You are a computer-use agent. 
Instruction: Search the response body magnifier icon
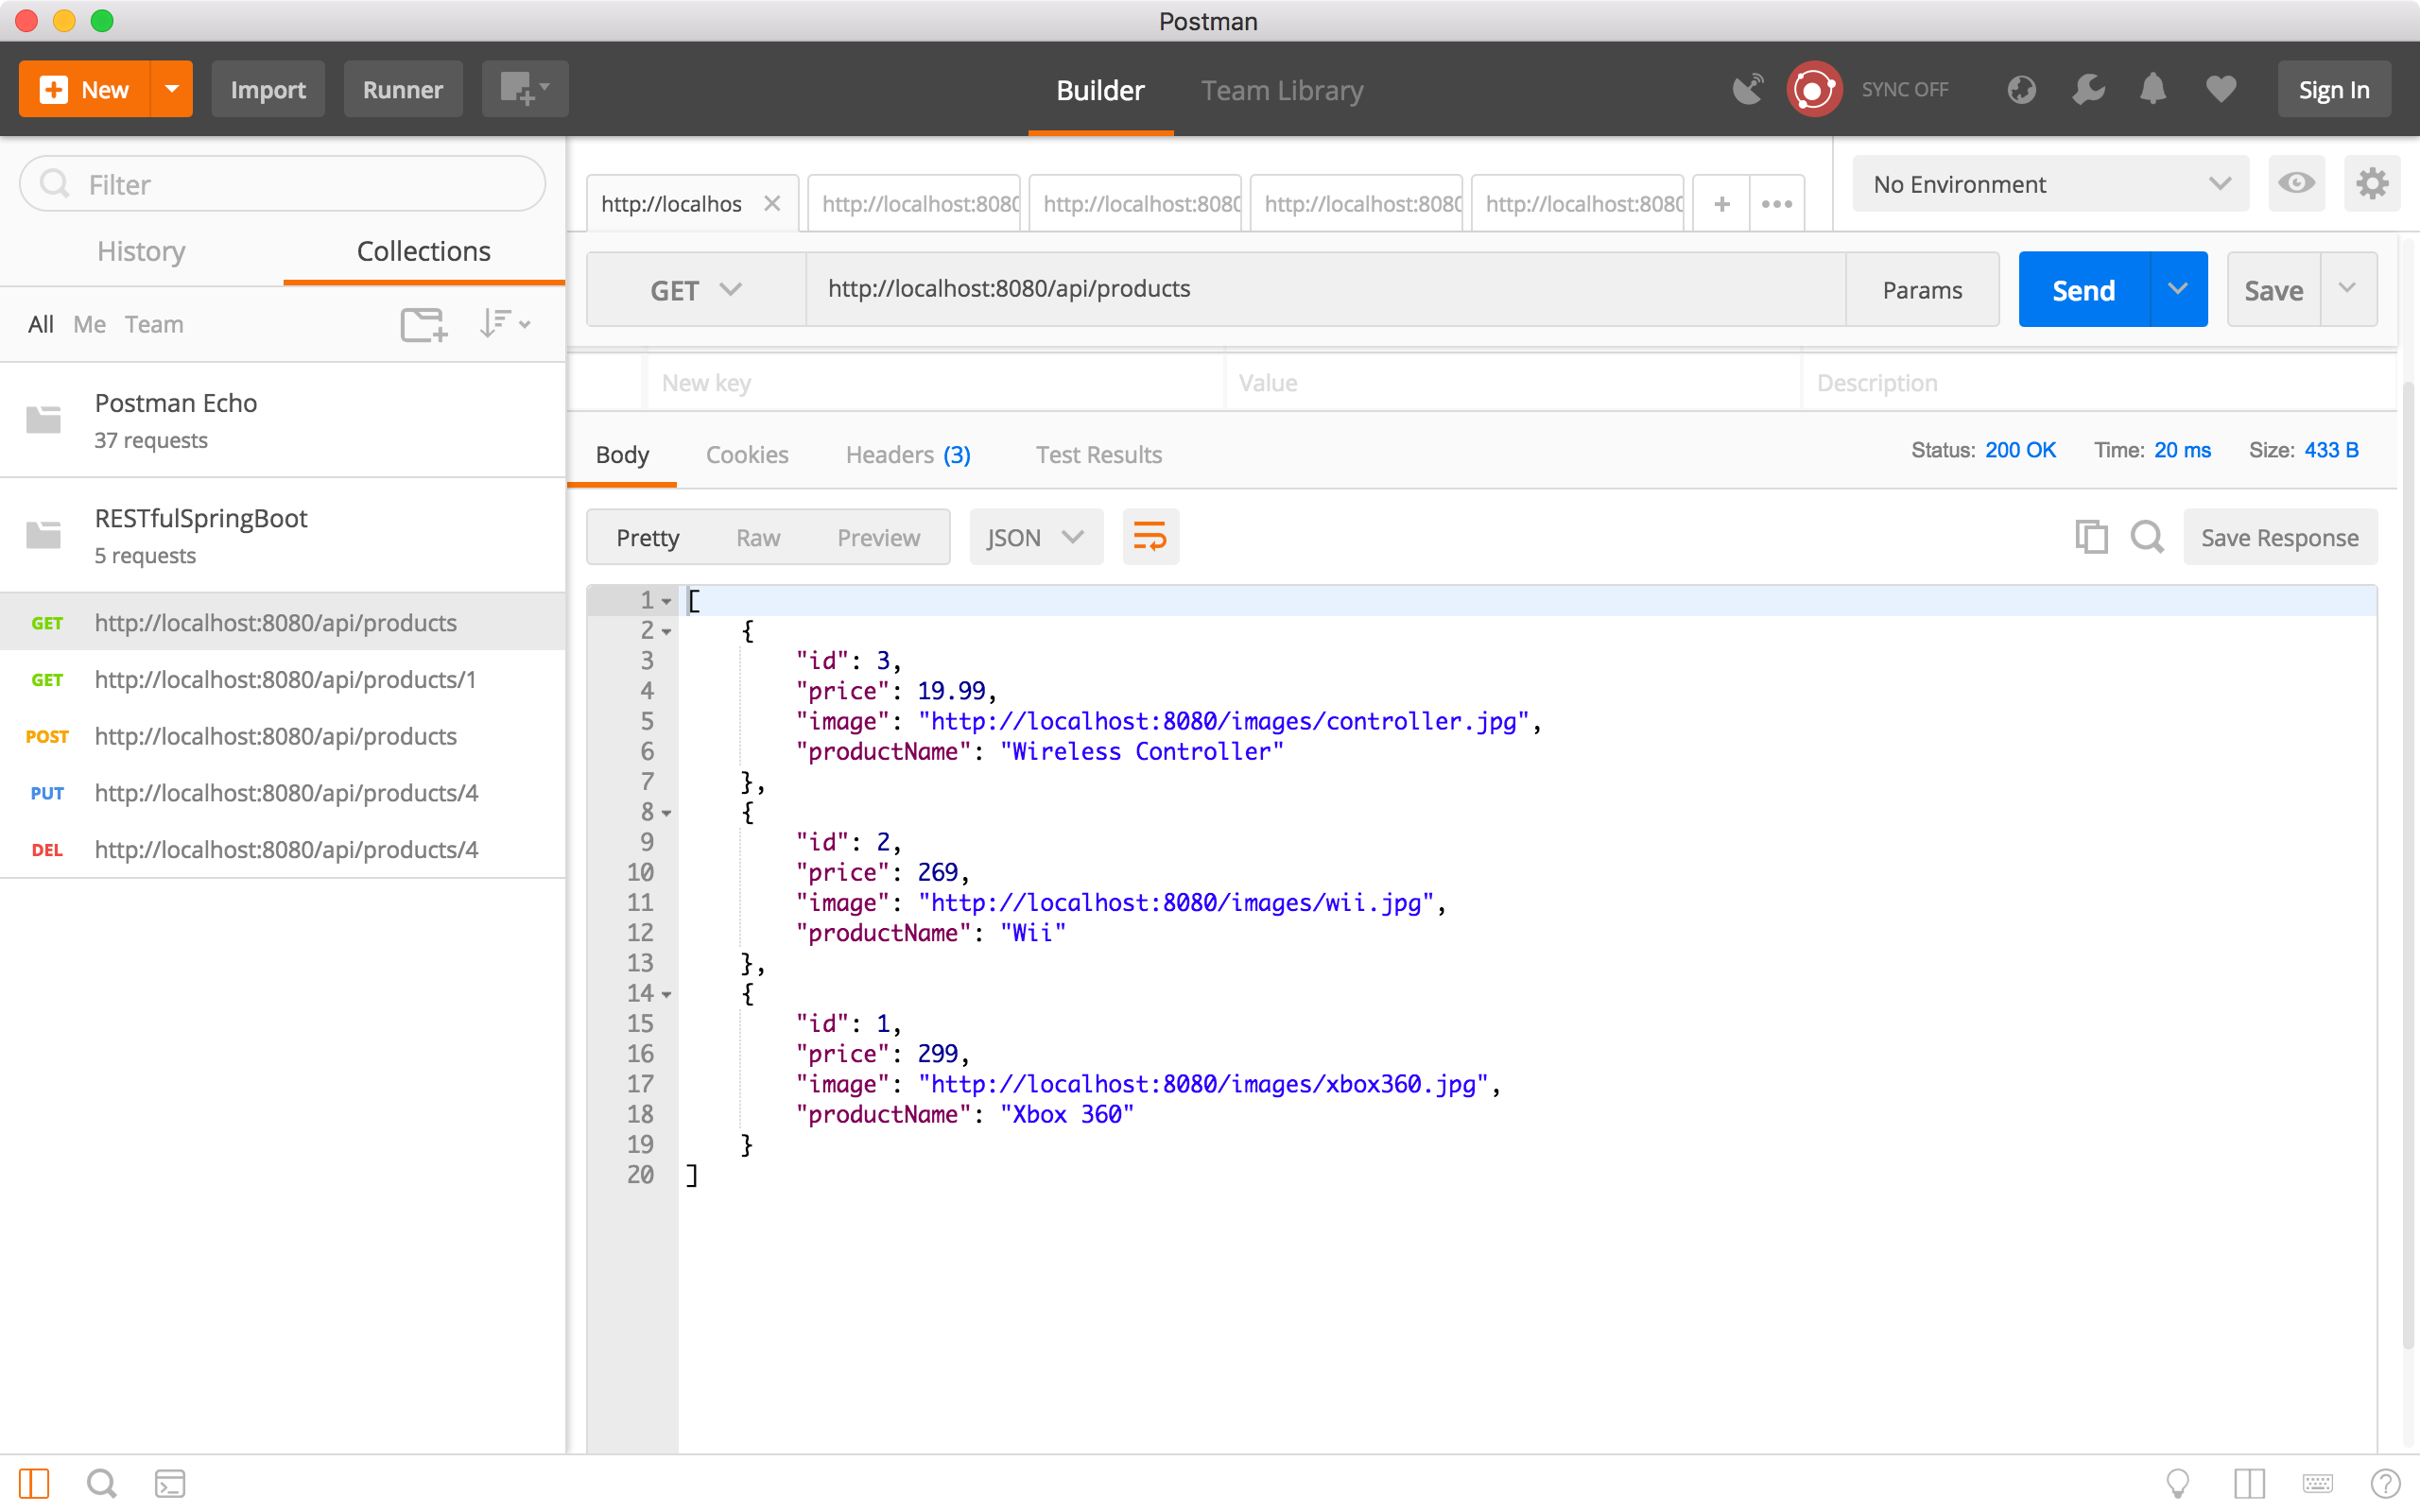point(2147,537)
